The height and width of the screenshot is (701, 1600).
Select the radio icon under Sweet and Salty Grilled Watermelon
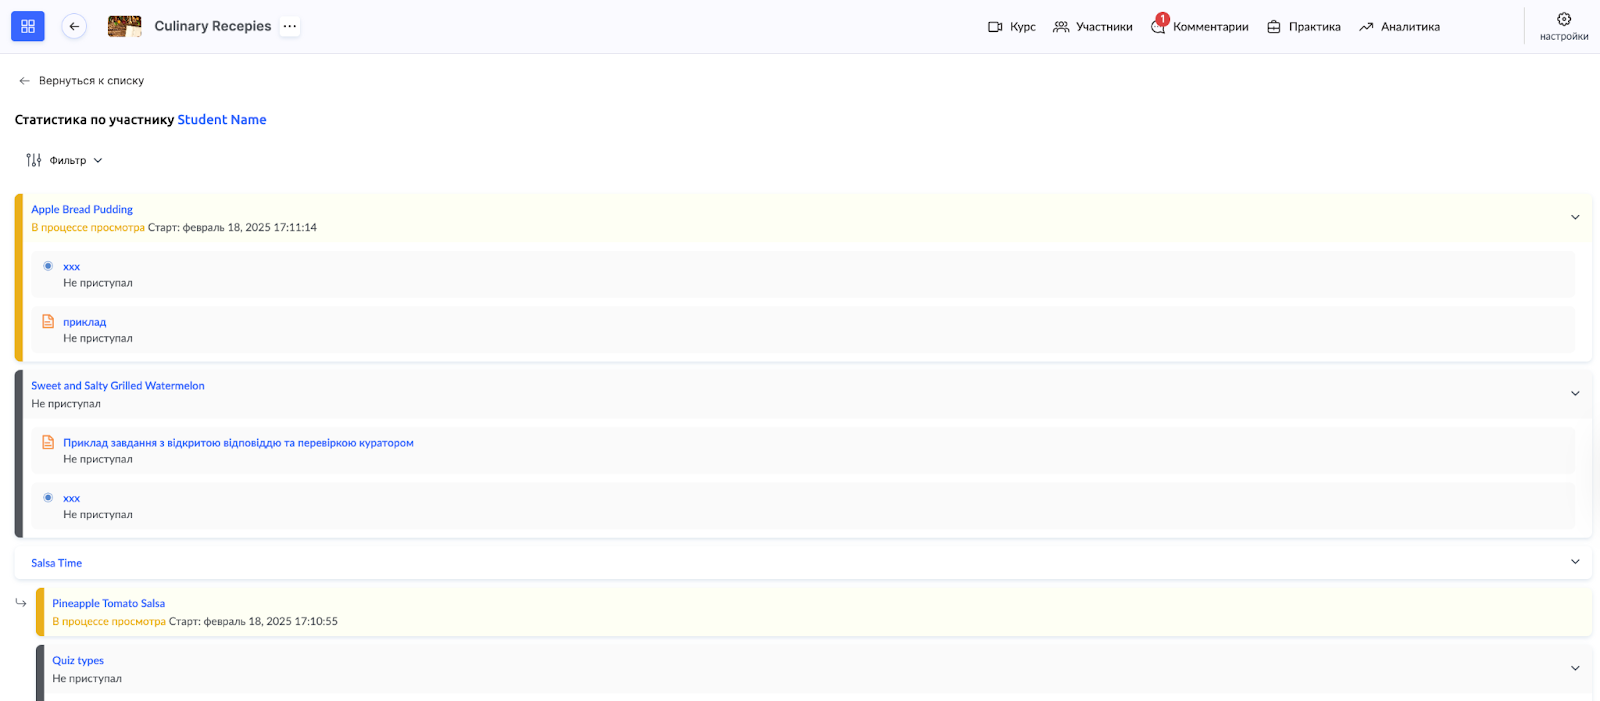(48, 498)
